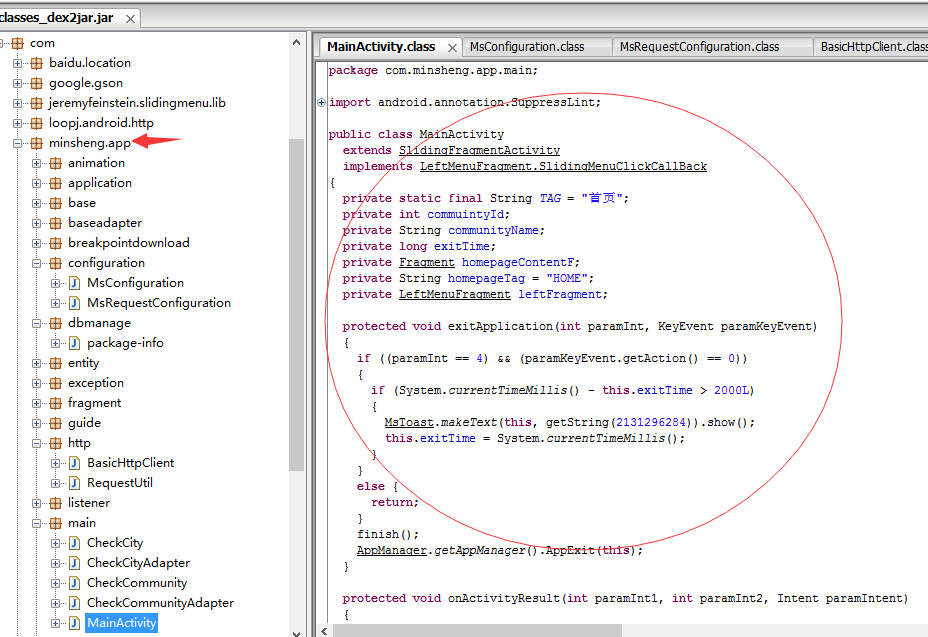The width and height of the screenshot is (928, 637).
Task: Close the classes_dex2jar.jar tab
Action: coord(130,19)
